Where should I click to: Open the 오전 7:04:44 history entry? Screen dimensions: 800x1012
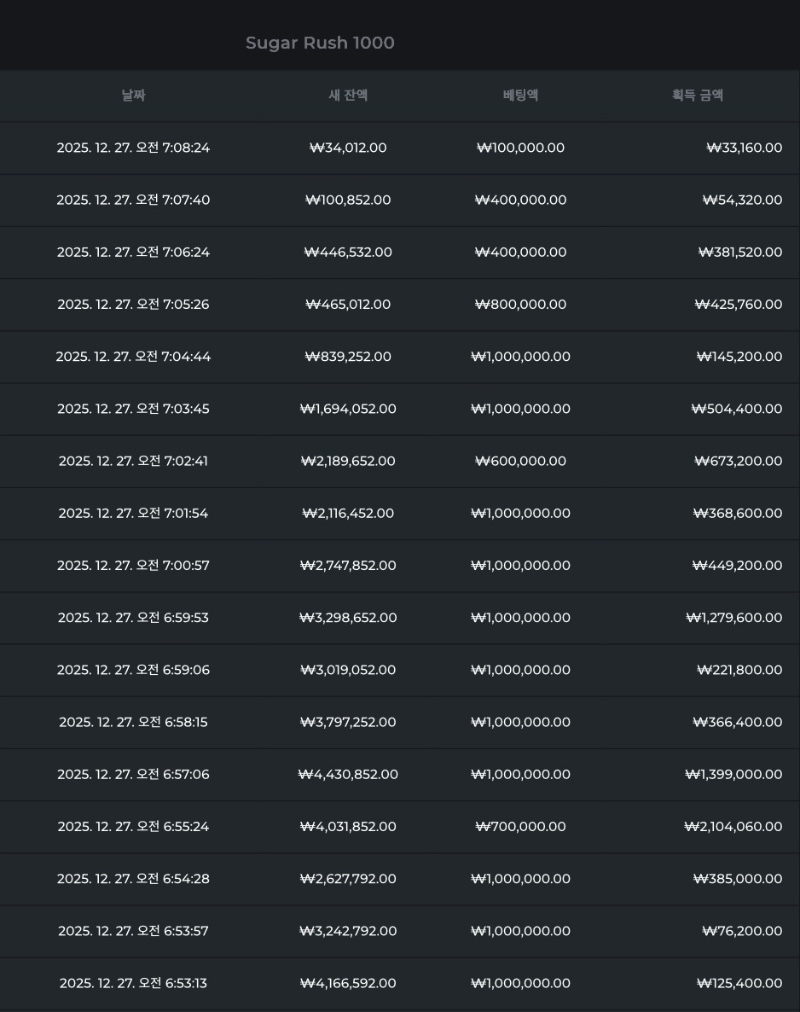click(x=133, y=357)
